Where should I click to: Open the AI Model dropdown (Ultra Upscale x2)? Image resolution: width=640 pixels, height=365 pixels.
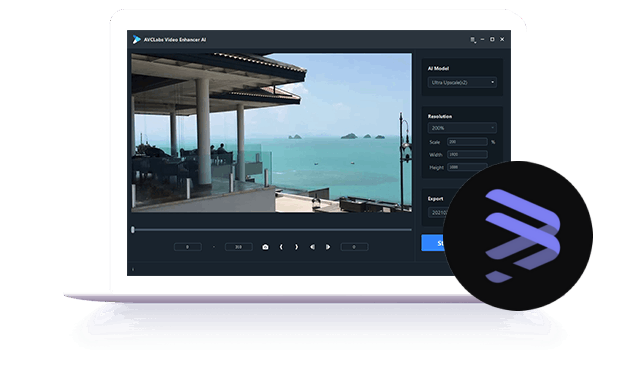tap(462, 82)
